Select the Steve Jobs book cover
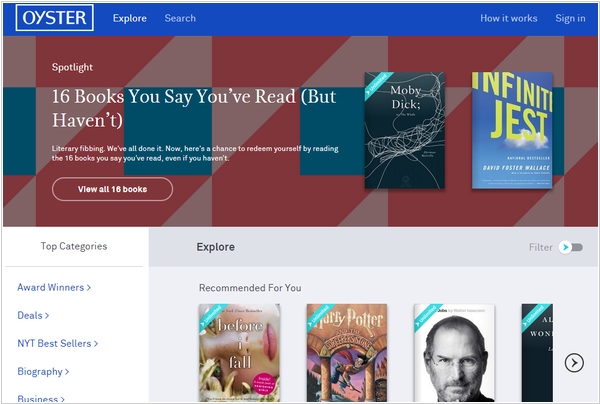The image size is (600, 404). click(454, 353)
